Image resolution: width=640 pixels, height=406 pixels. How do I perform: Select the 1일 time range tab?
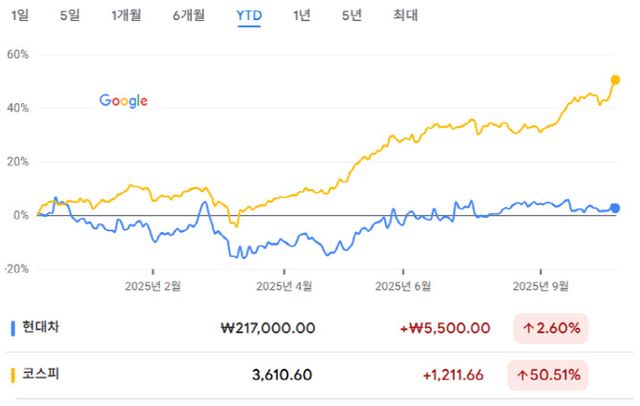click(x=20, y=15)
